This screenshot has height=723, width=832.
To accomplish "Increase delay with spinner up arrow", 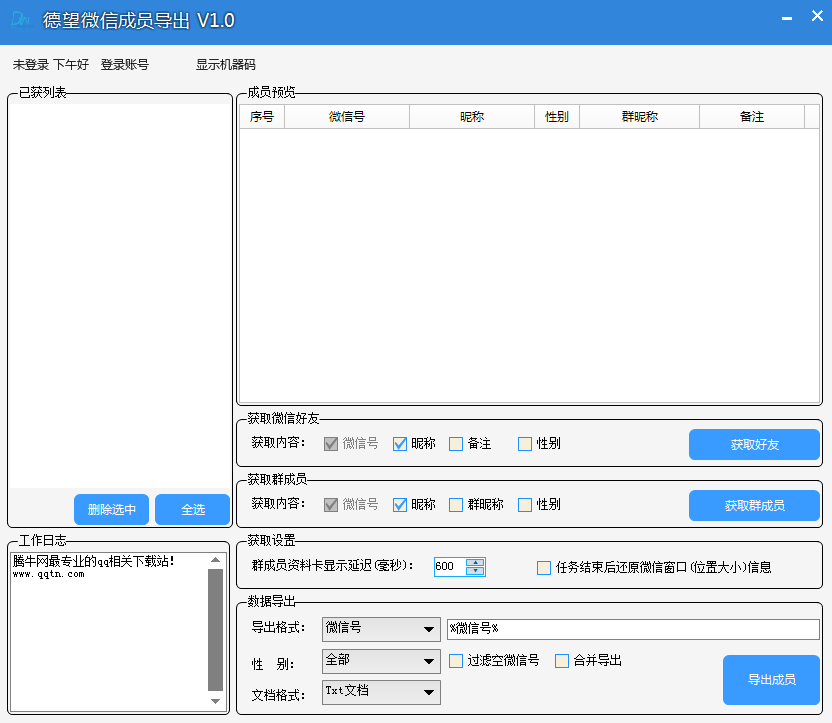I will (475, 562).
